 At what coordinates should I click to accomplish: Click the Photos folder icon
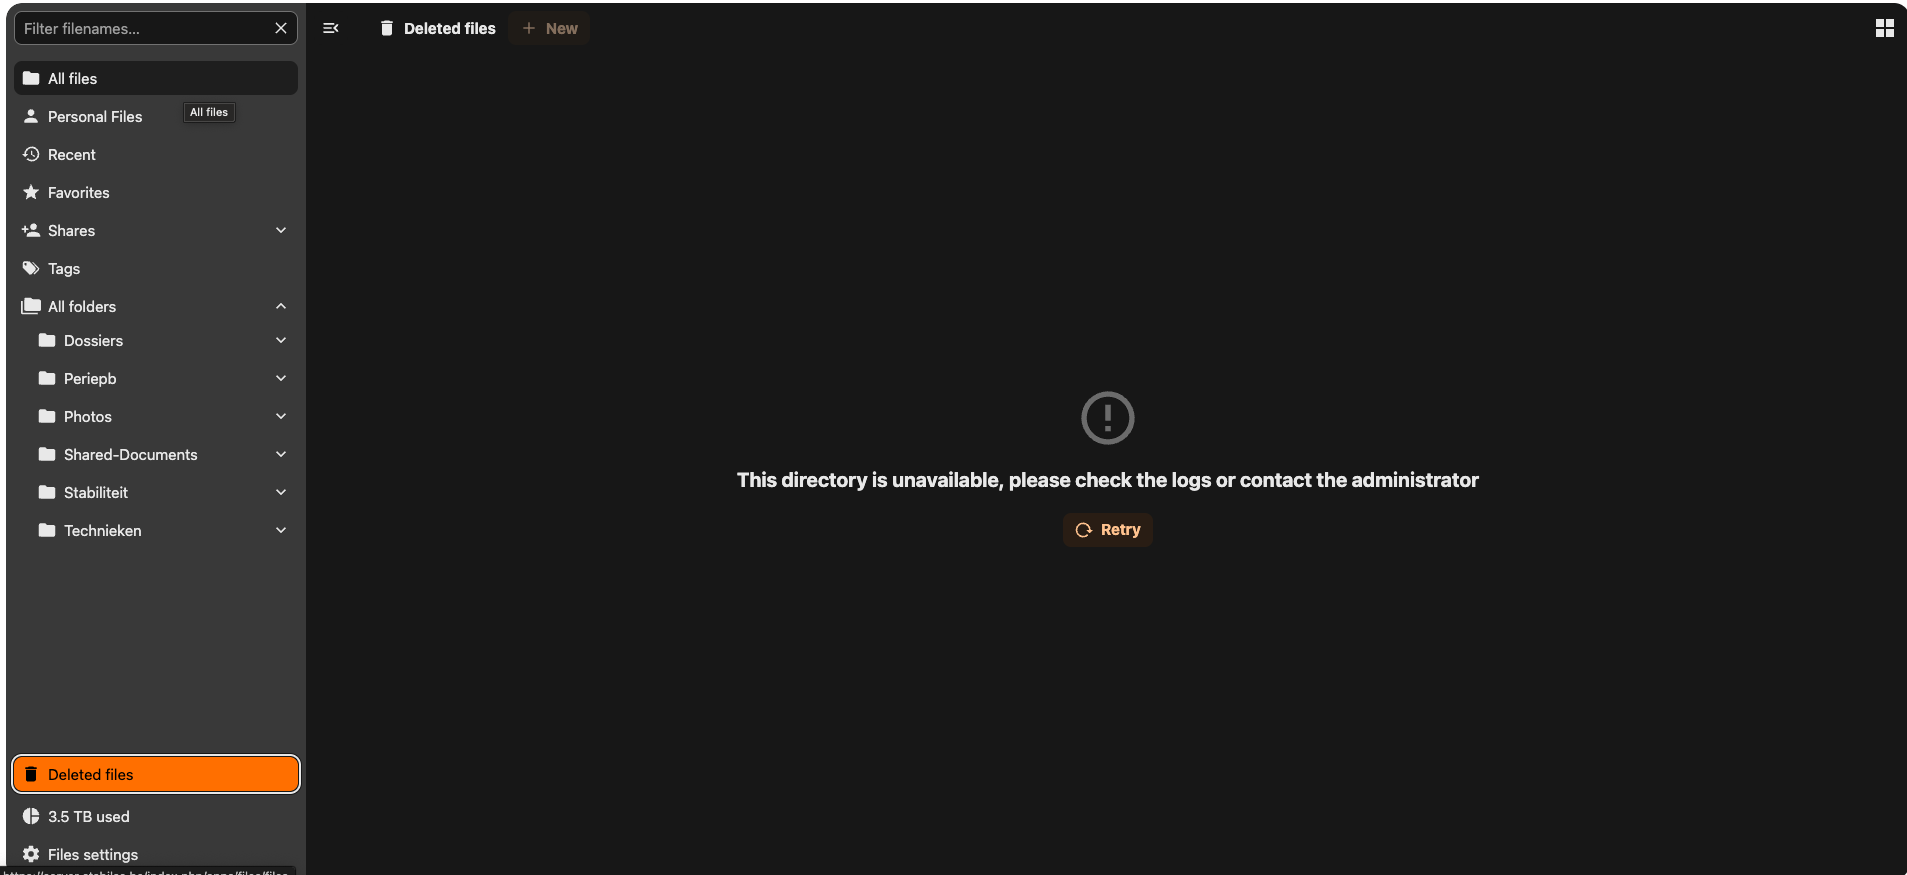47,416
